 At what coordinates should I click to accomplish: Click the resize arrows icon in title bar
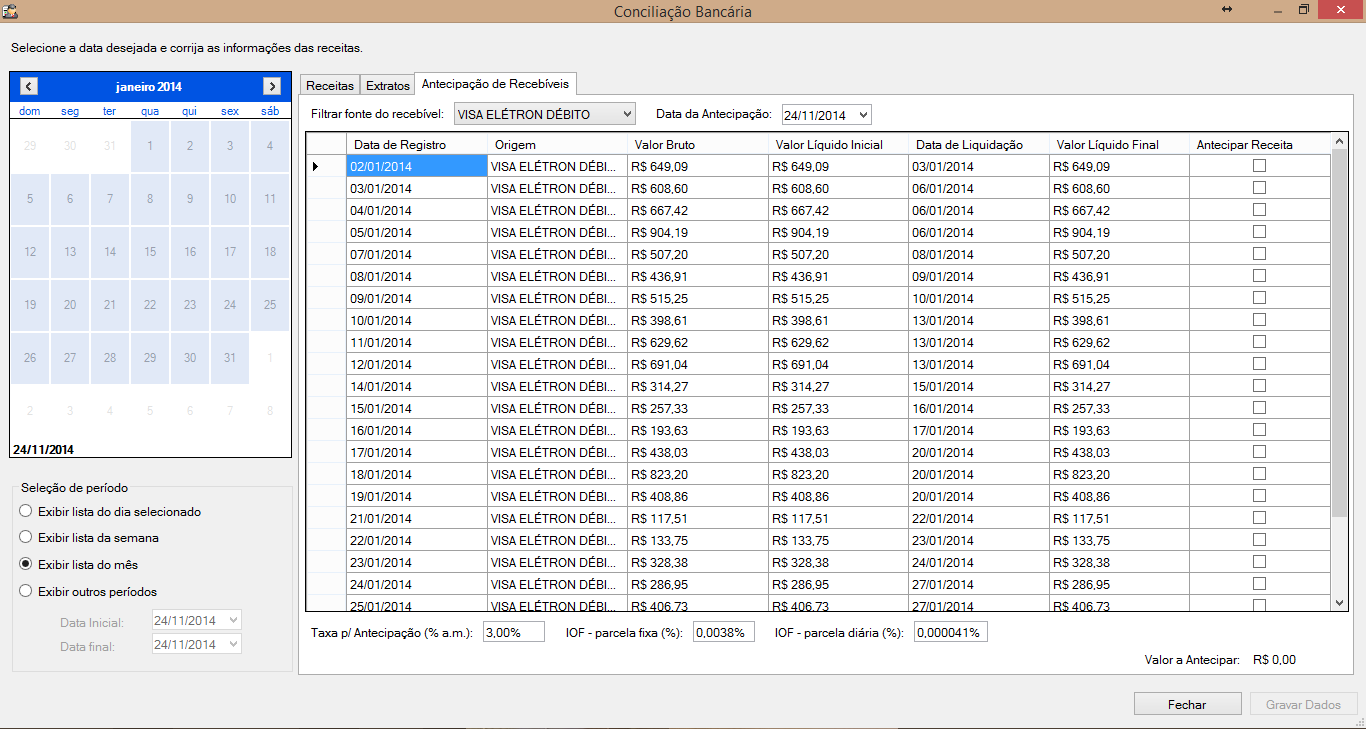[x=1227, y=10]
